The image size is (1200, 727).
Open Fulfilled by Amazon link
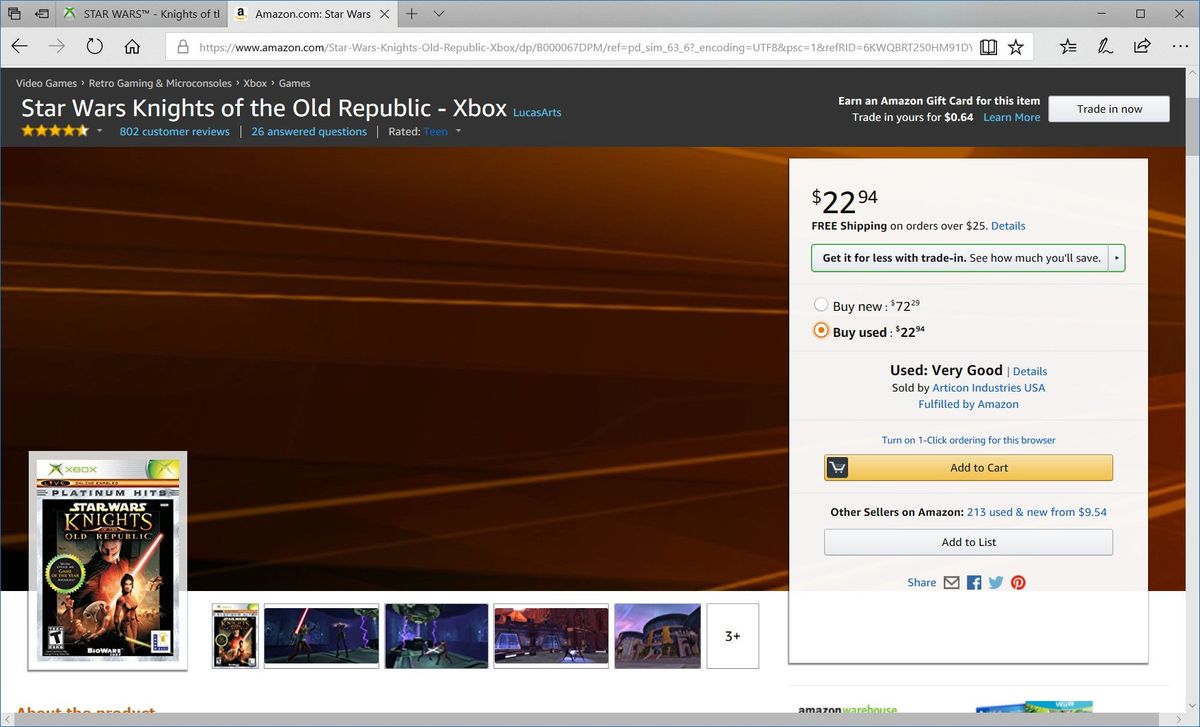coord(968,405)
